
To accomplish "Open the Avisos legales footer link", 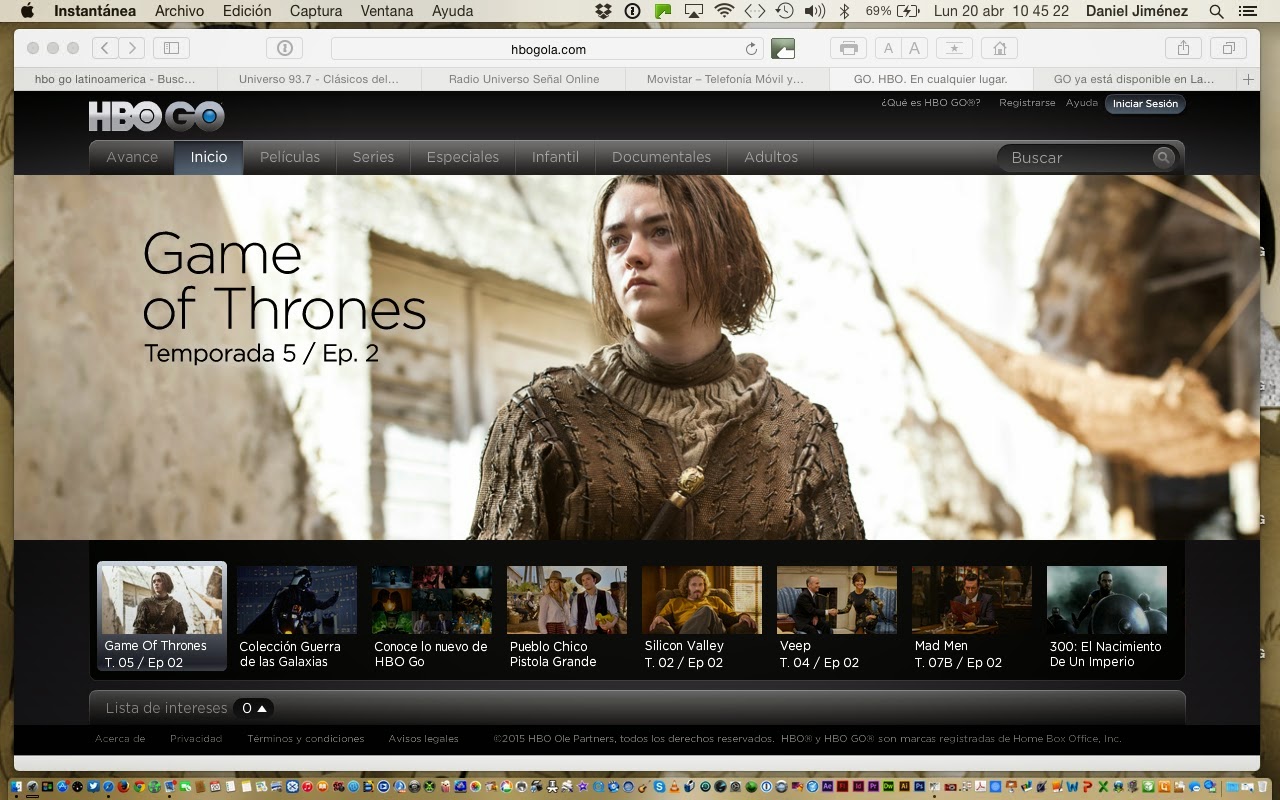I will click(x=424, y=739).
